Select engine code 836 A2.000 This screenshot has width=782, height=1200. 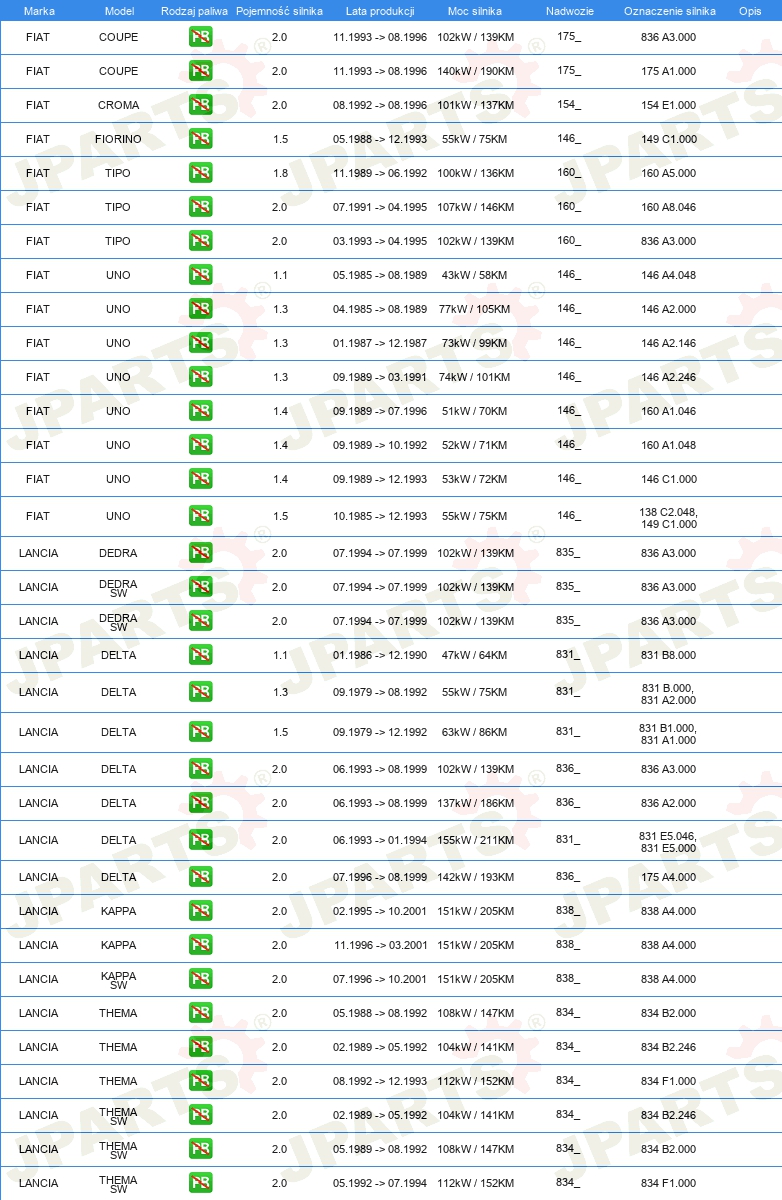point(669,803)
